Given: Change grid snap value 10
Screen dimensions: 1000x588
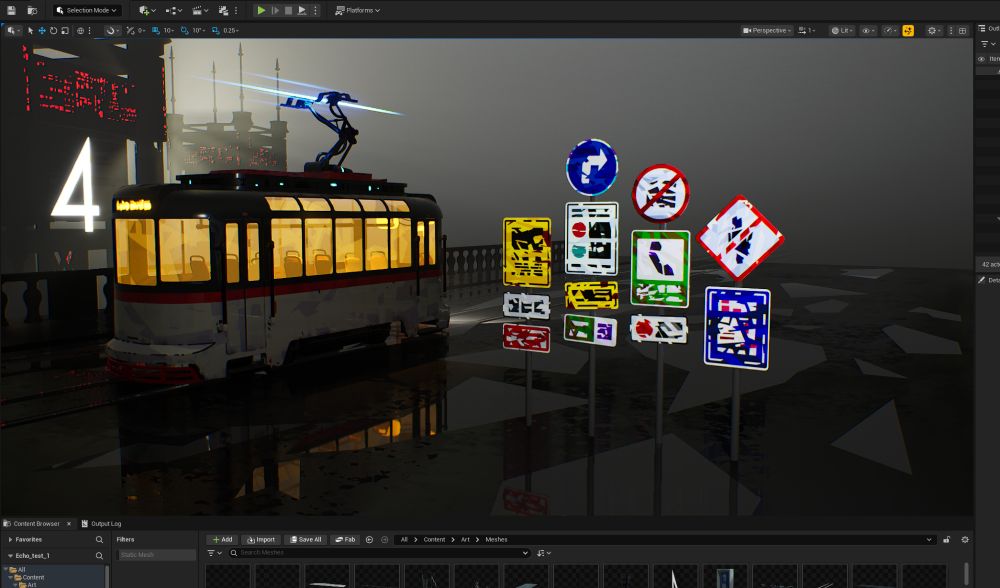Looking at the screenshot, I should (x=168, y=31).
